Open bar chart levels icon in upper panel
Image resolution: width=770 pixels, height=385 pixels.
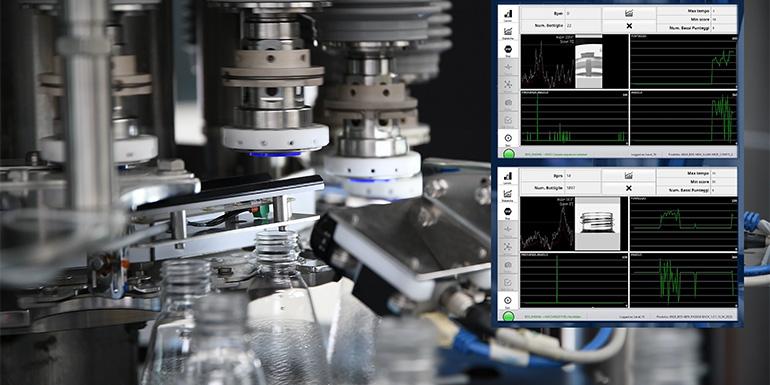(x=508, y=15)
